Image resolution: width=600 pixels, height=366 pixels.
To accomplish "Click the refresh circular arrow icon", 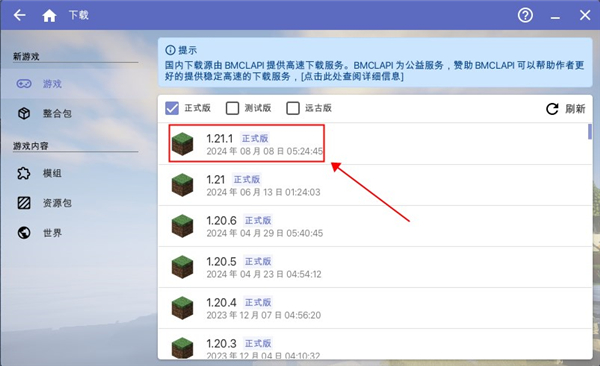I will coord(552,109).
